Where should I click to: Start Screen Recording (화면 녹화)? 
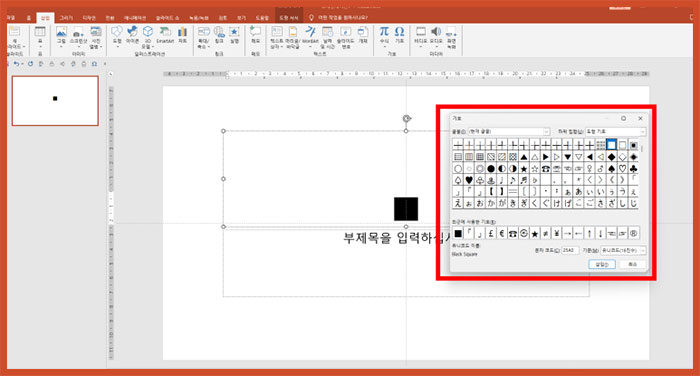point(451,37)
